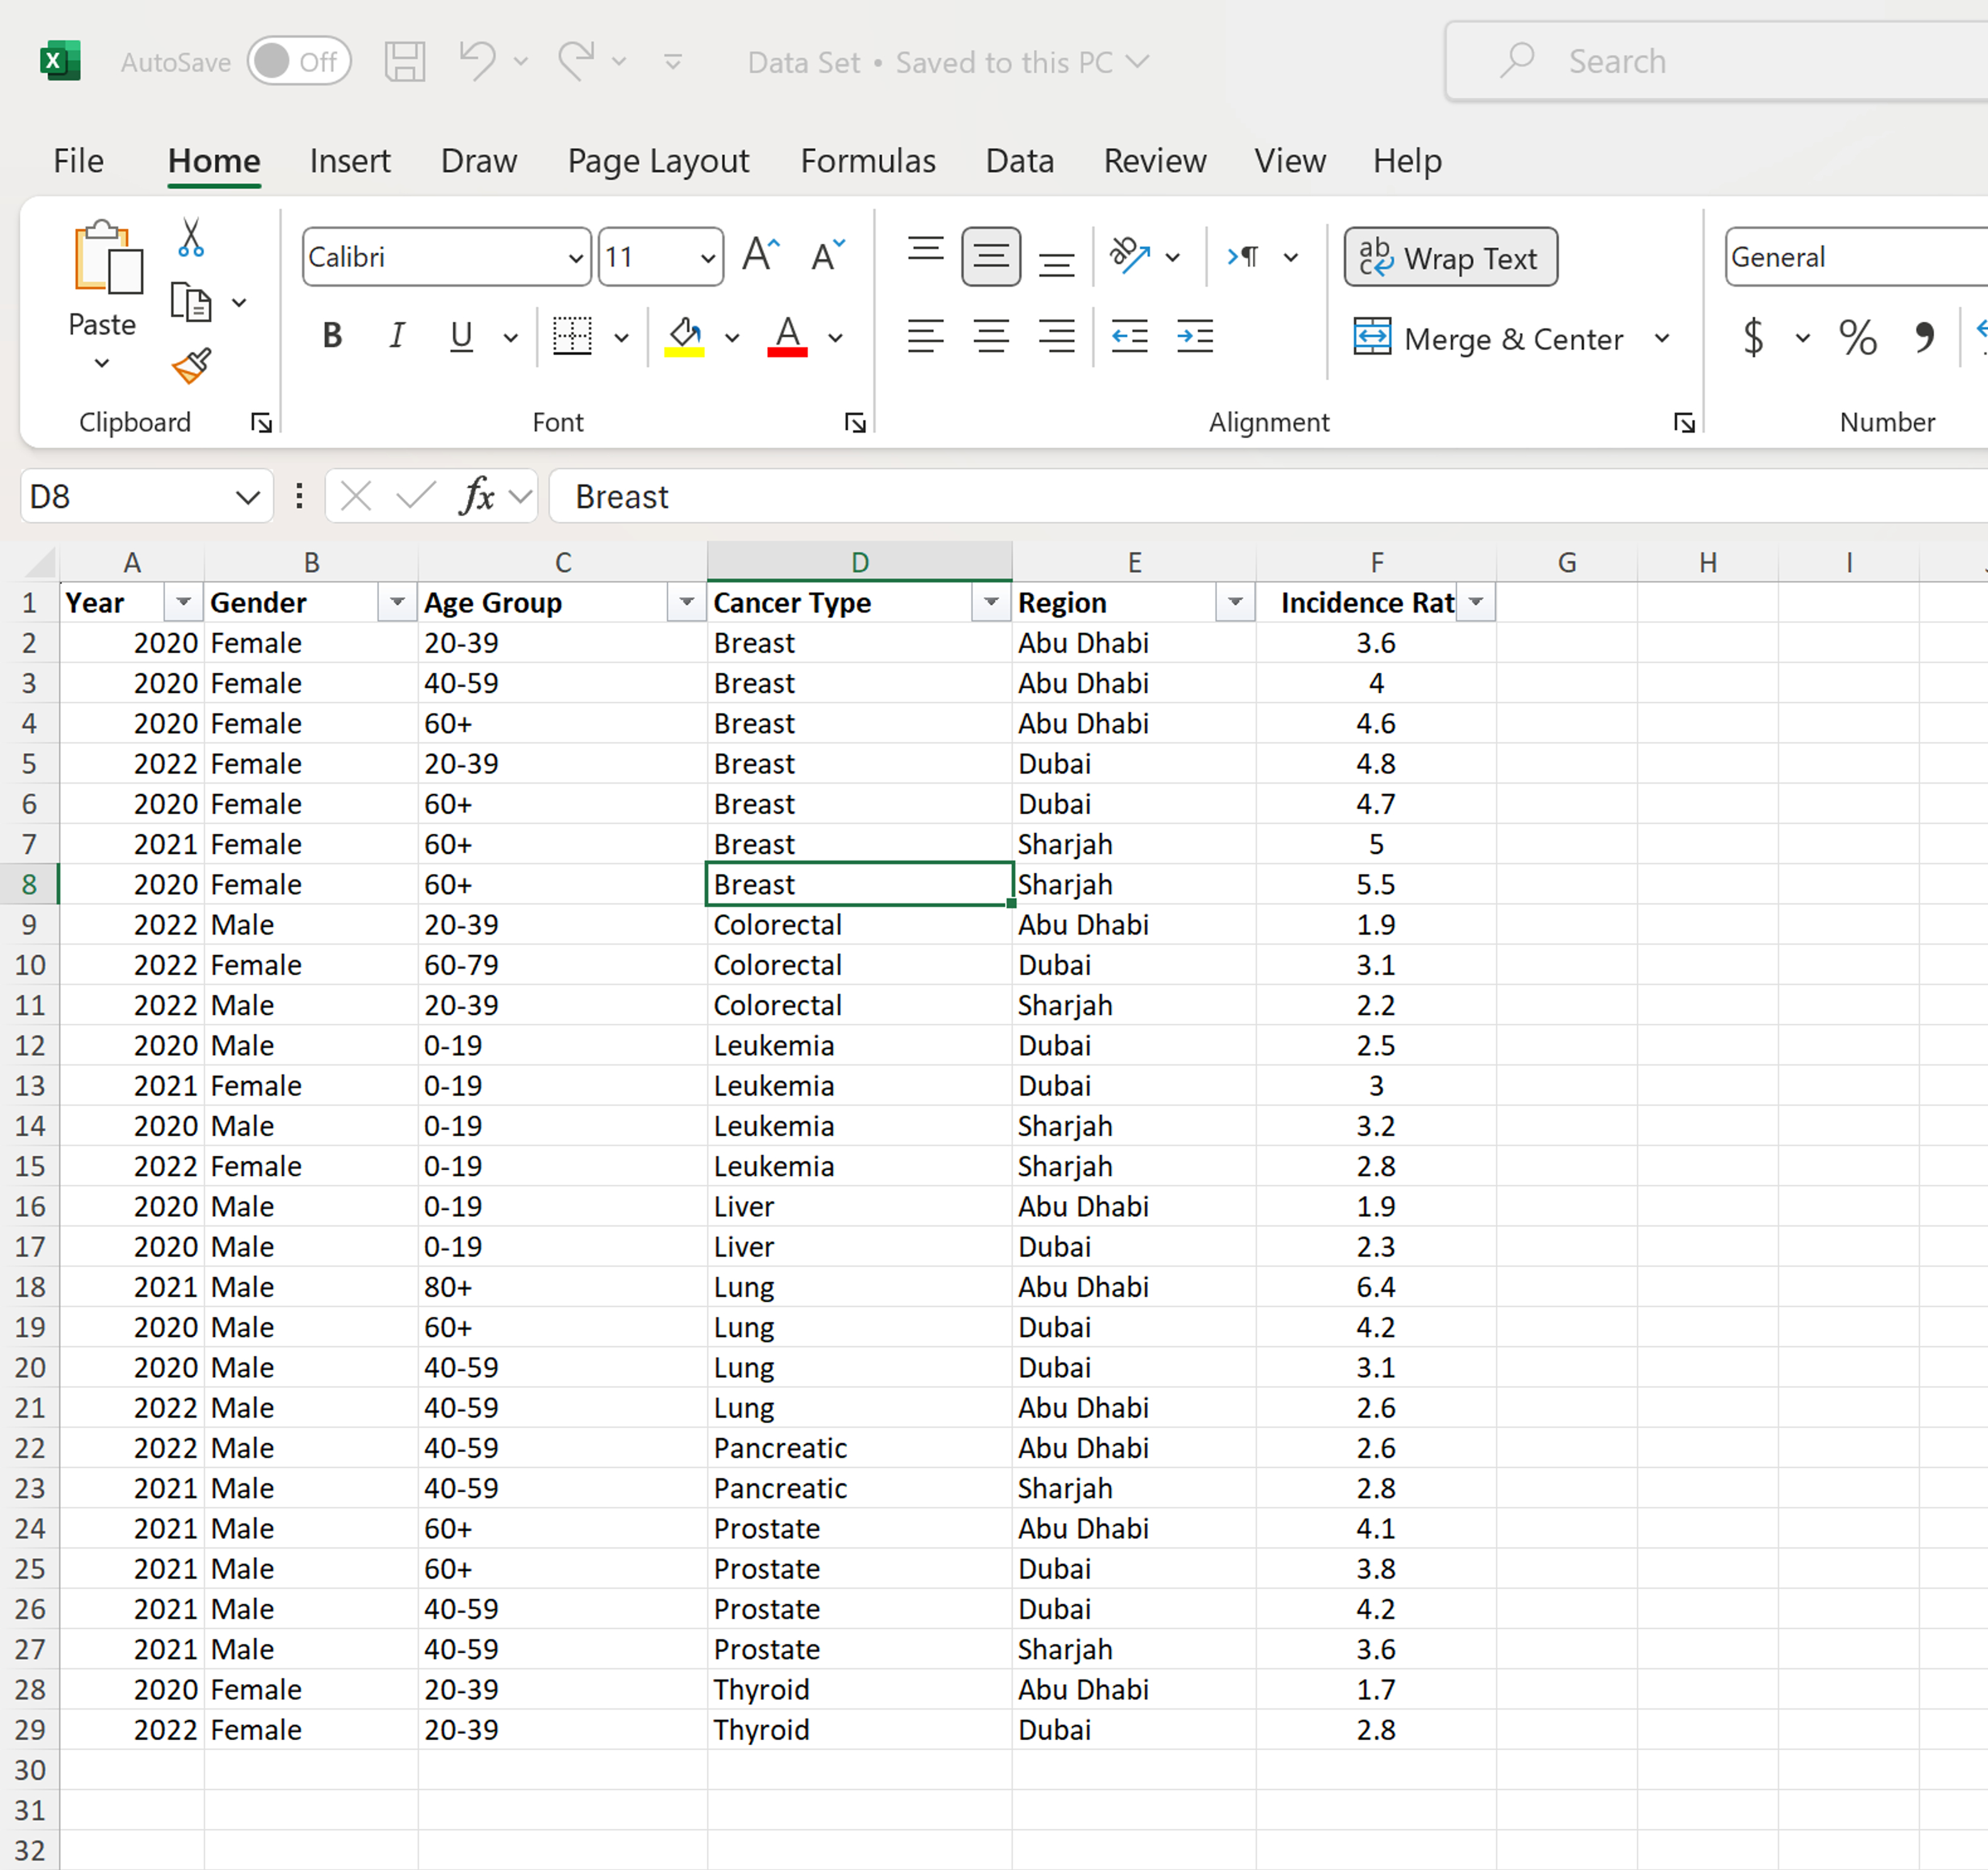Expand the Region column filter arrow
This screenshot has height=1870, width=1988.
pos(1235,603)
